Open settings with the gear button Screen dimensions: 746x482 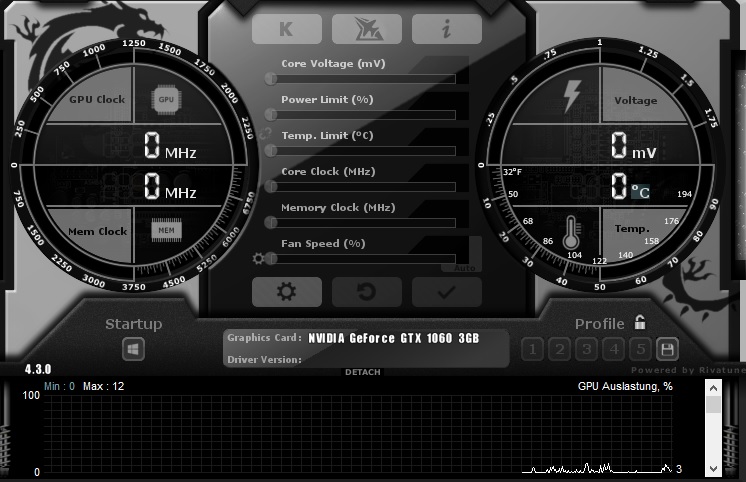tap(287, 292)
